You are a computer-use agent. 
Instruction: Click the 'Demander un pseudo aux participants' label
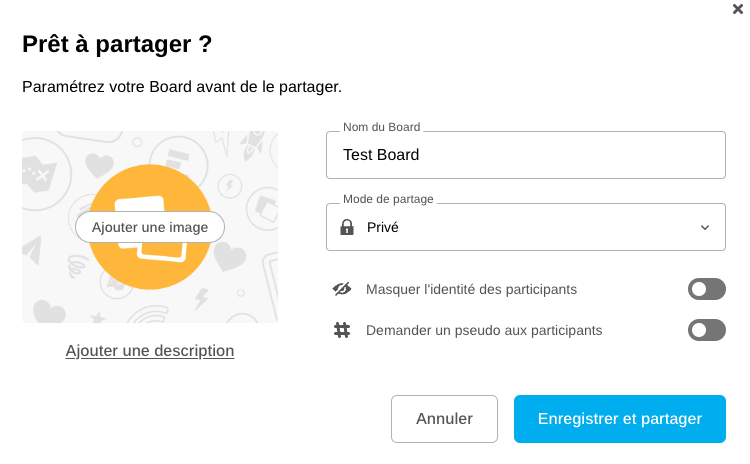[x=484, y=330]
